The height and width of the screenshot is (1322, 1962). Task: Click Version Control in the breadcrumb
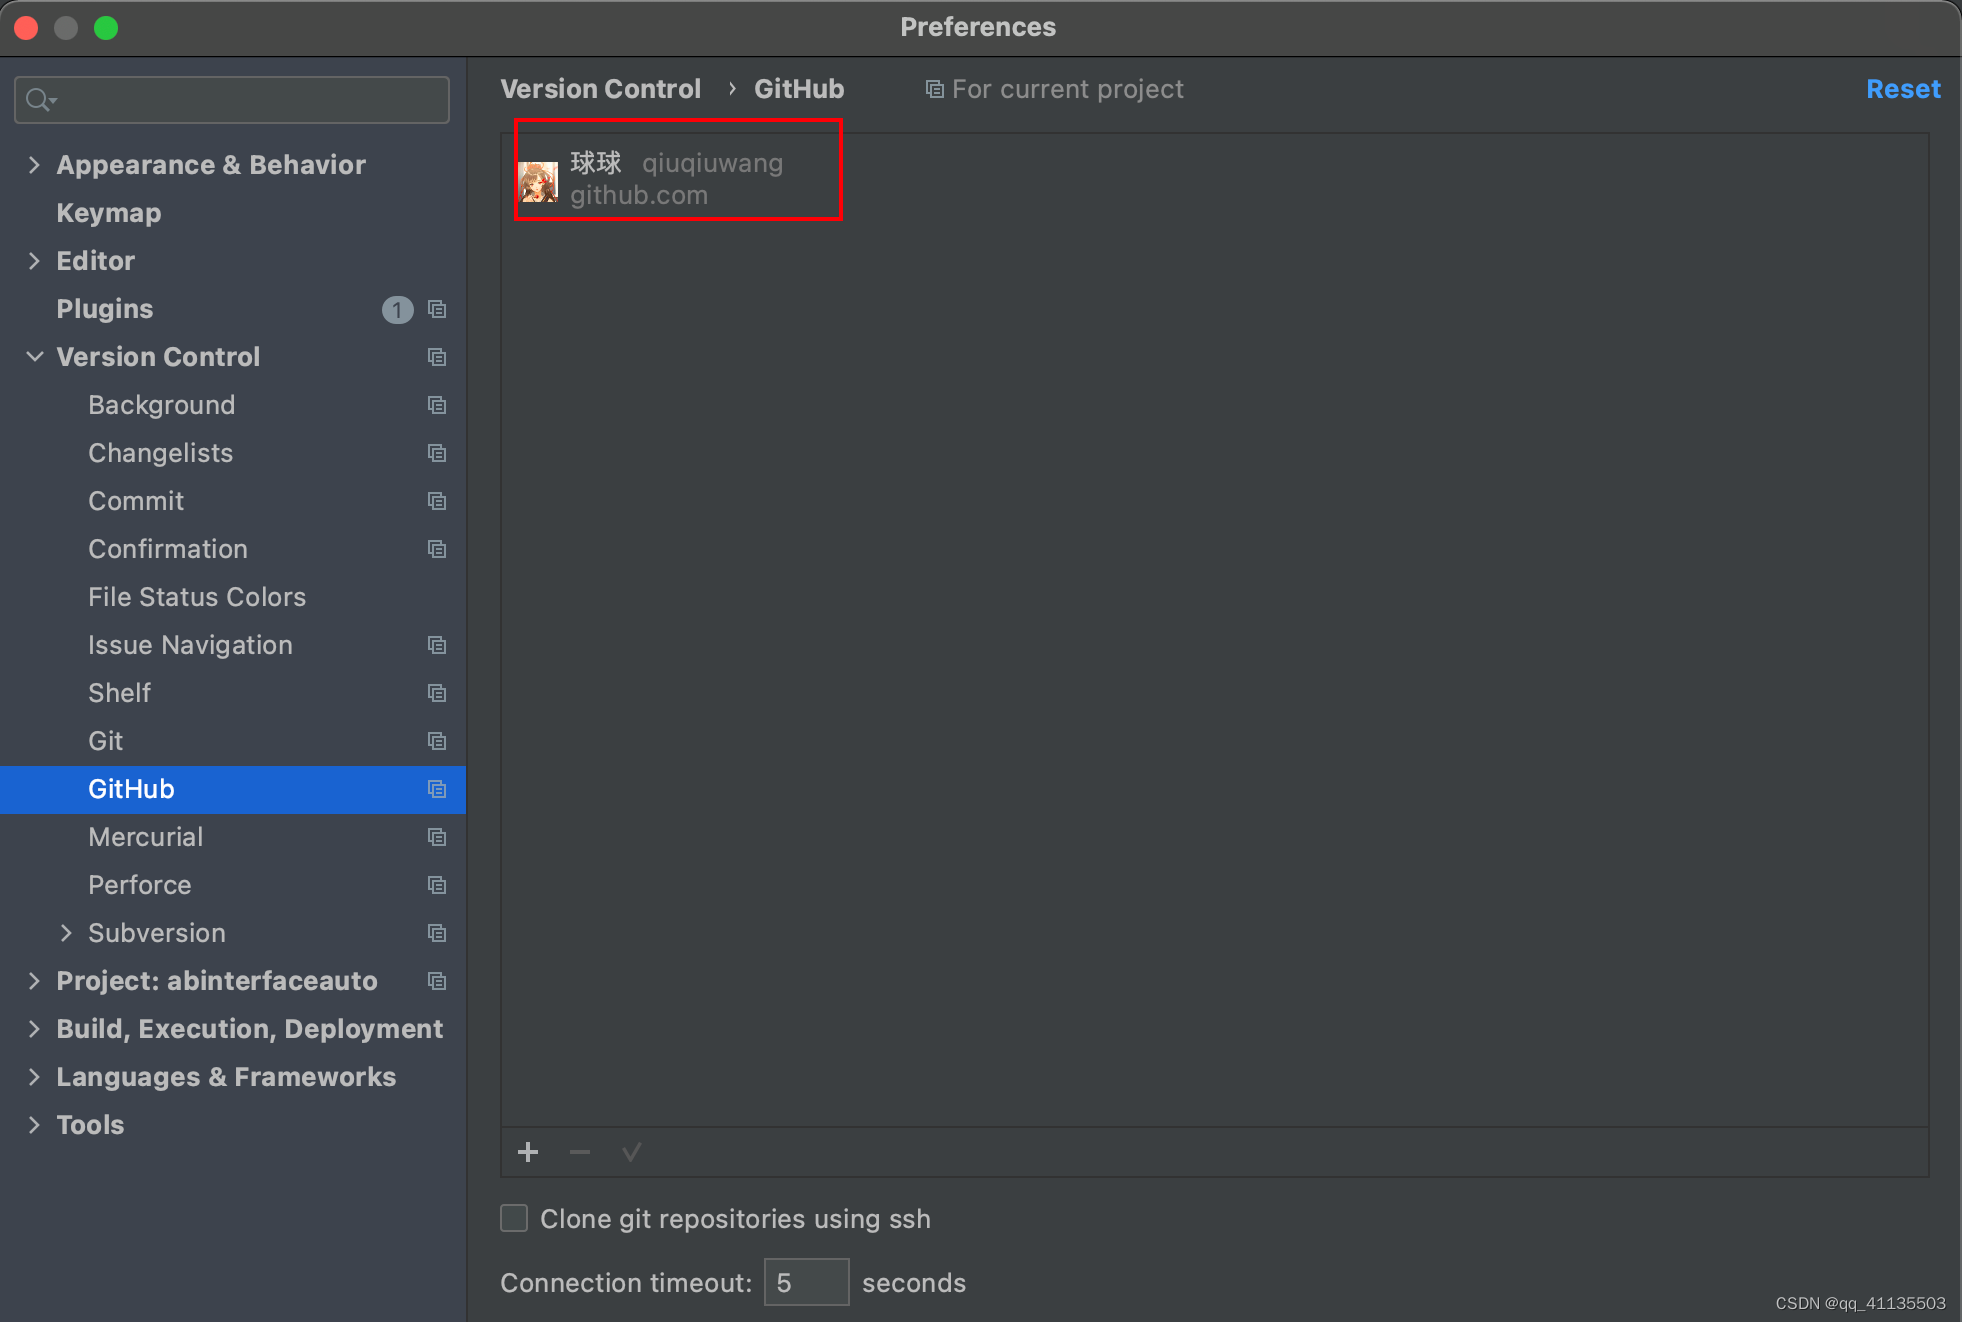600,89
